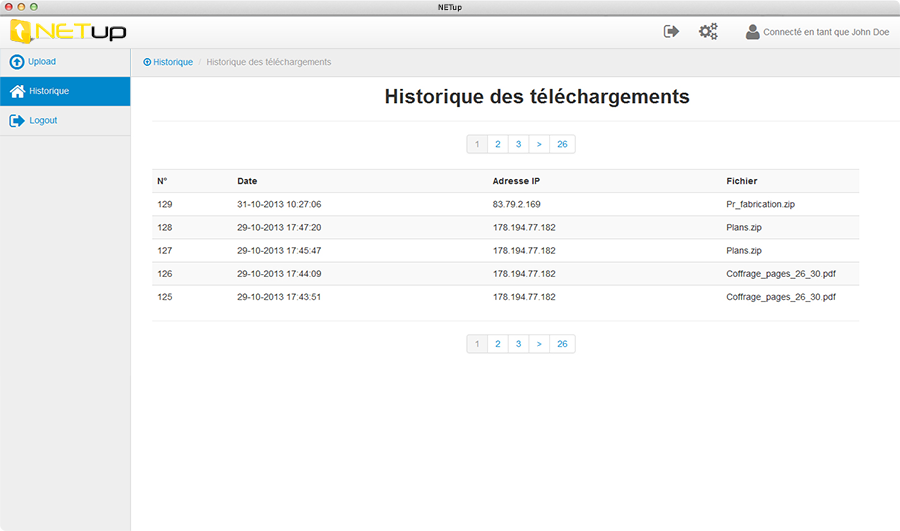
Task: Click the Logout icon in sidebar
Action: click(17, 121)
